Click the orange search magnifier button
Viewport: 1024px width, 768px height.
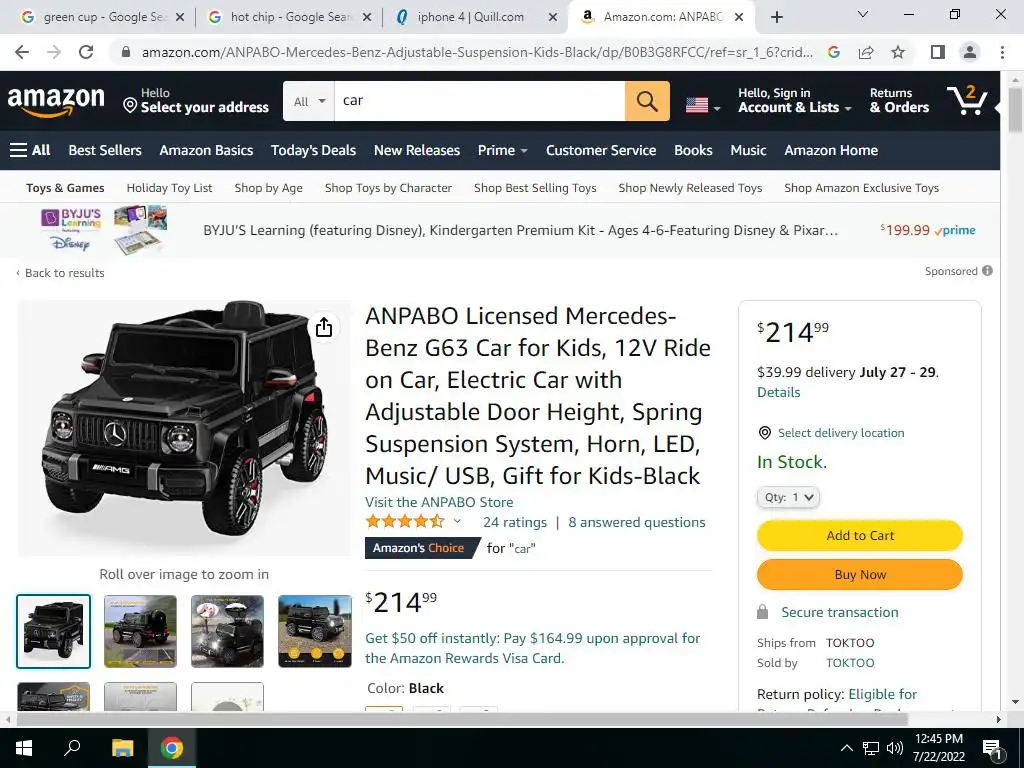coord(647,101)
